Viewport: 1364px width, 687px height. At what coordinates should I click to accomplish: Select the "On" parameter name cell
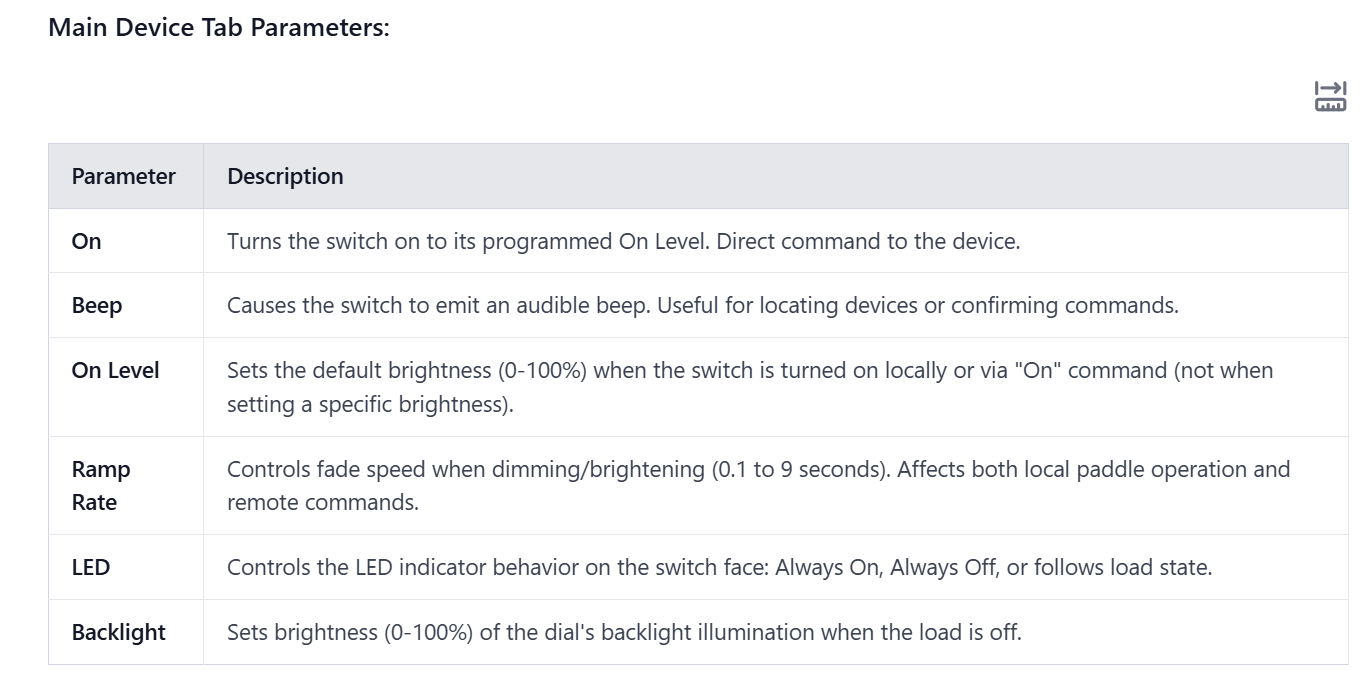[87, 241]
